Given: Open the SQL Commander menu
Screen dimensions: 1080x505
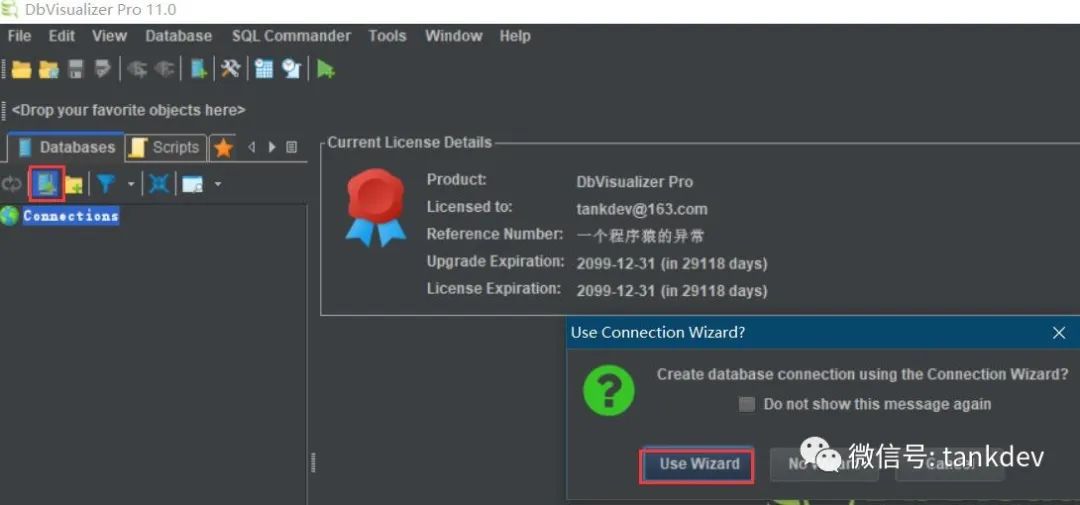Looking at the screenshot, I should click(291, 36).
